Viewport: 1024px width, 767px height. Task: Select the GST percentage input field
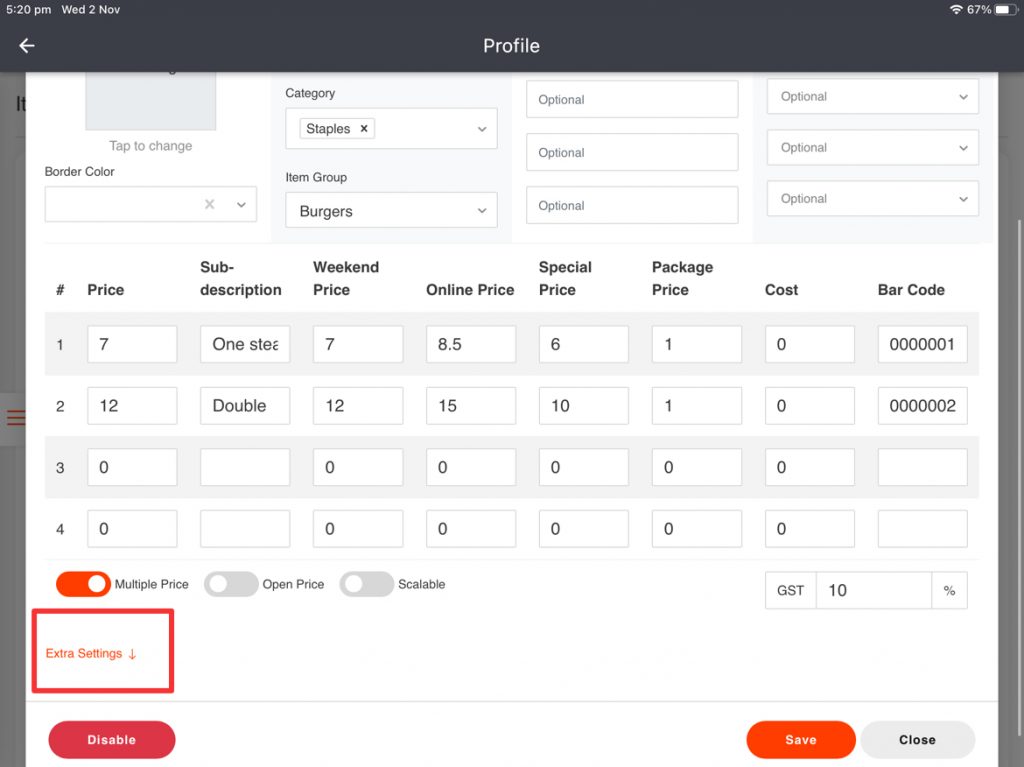[x=873, y=590]
